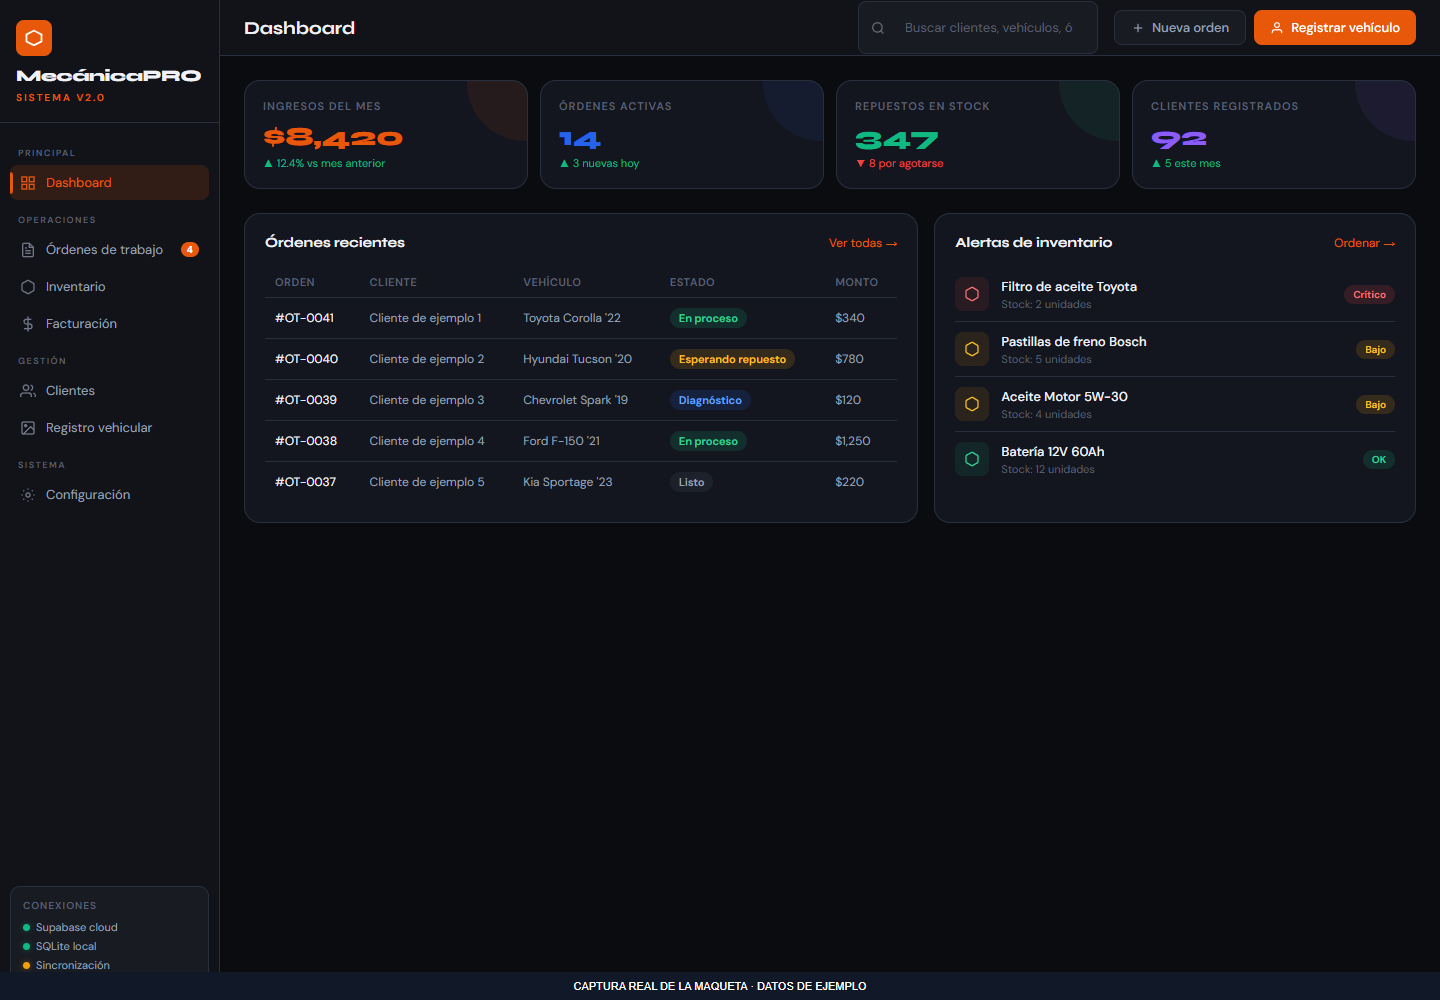The width and height of the screenshot is (1440, 1000).
Task: Click the MecánicaPRO orange logo icon
Action: click(x=34, y=38)
